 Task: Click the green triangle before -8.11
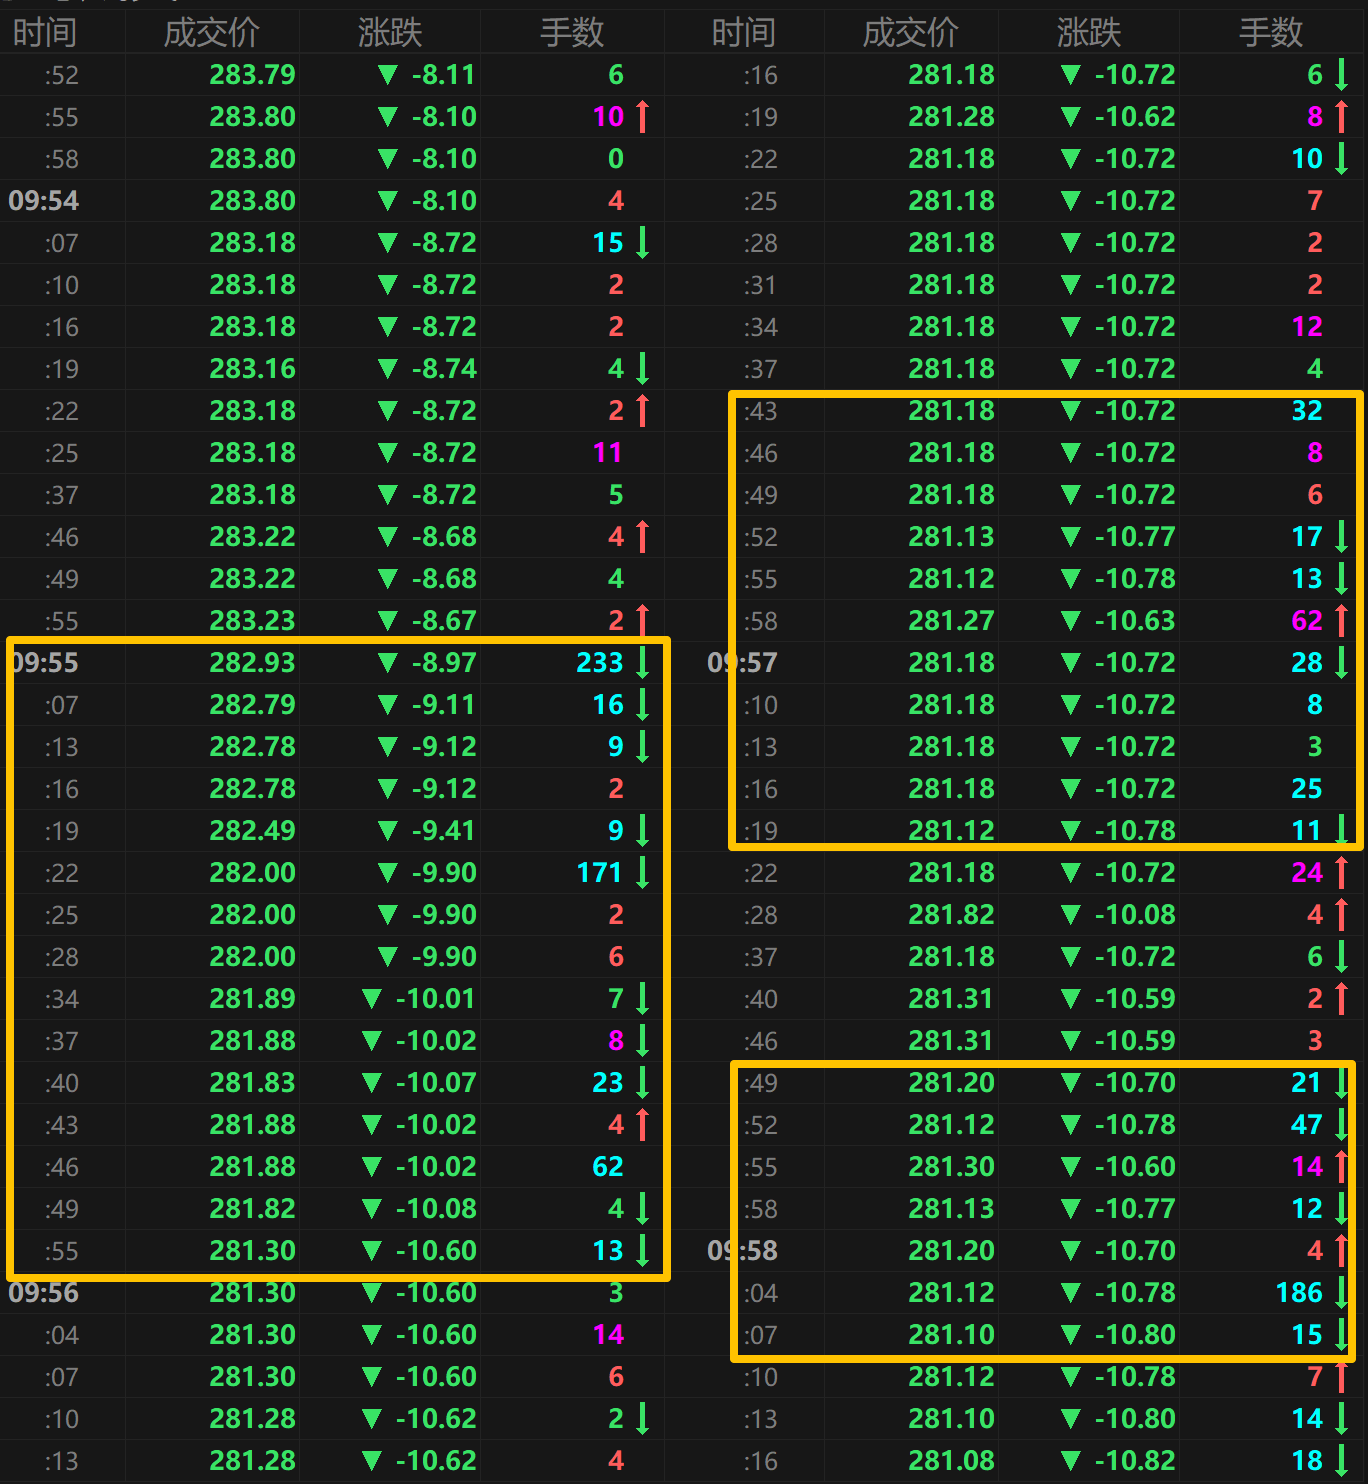[x=388, y=74]
